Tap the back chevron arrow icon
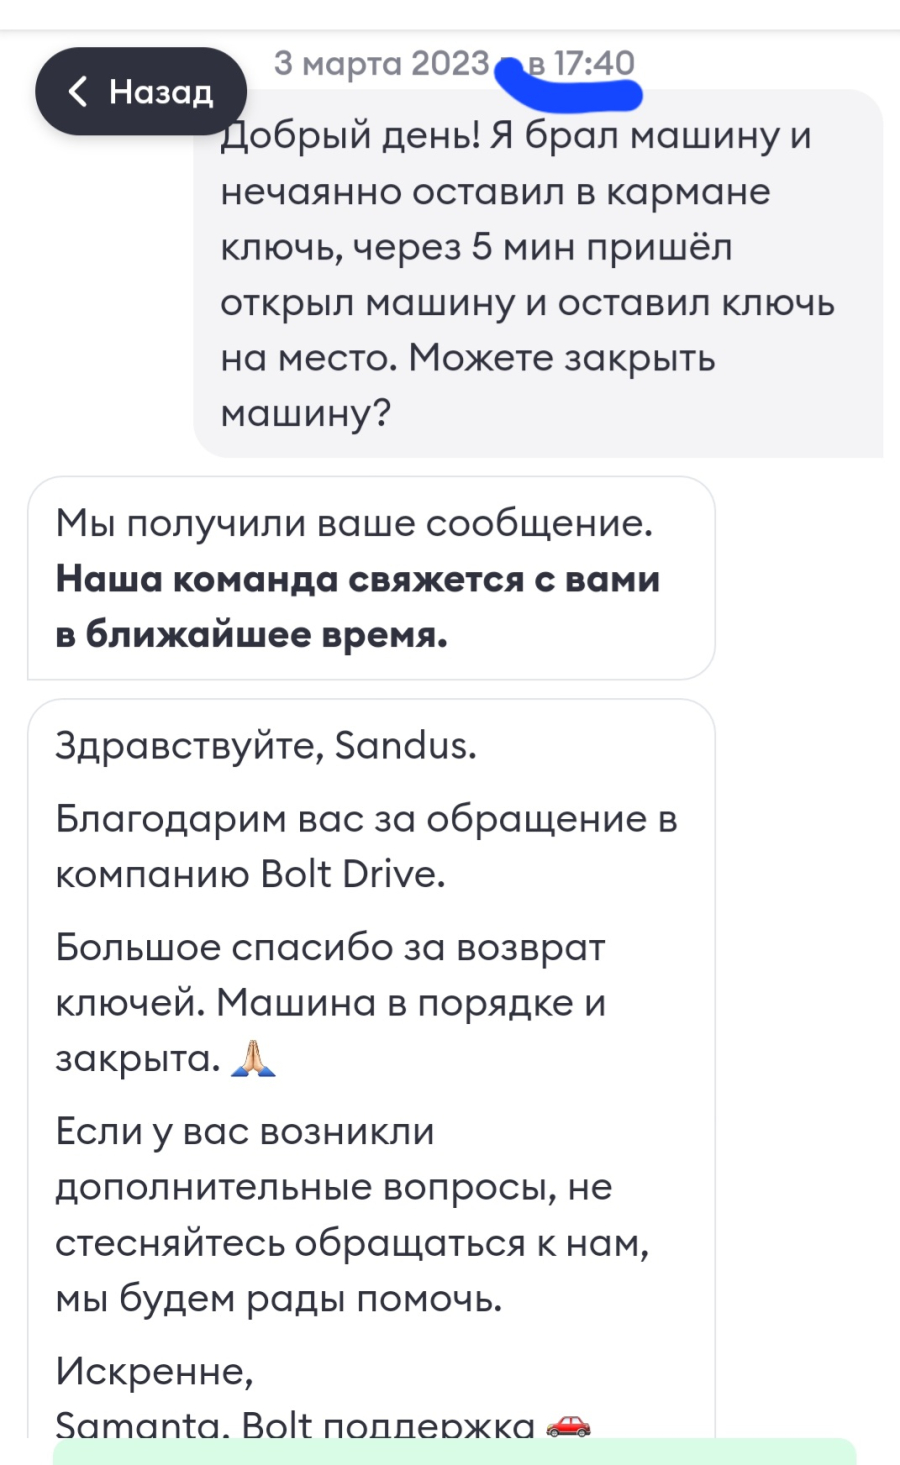The height and width of the screenshot is (1465, 900). pyautogui.click(x=78, y=92)
